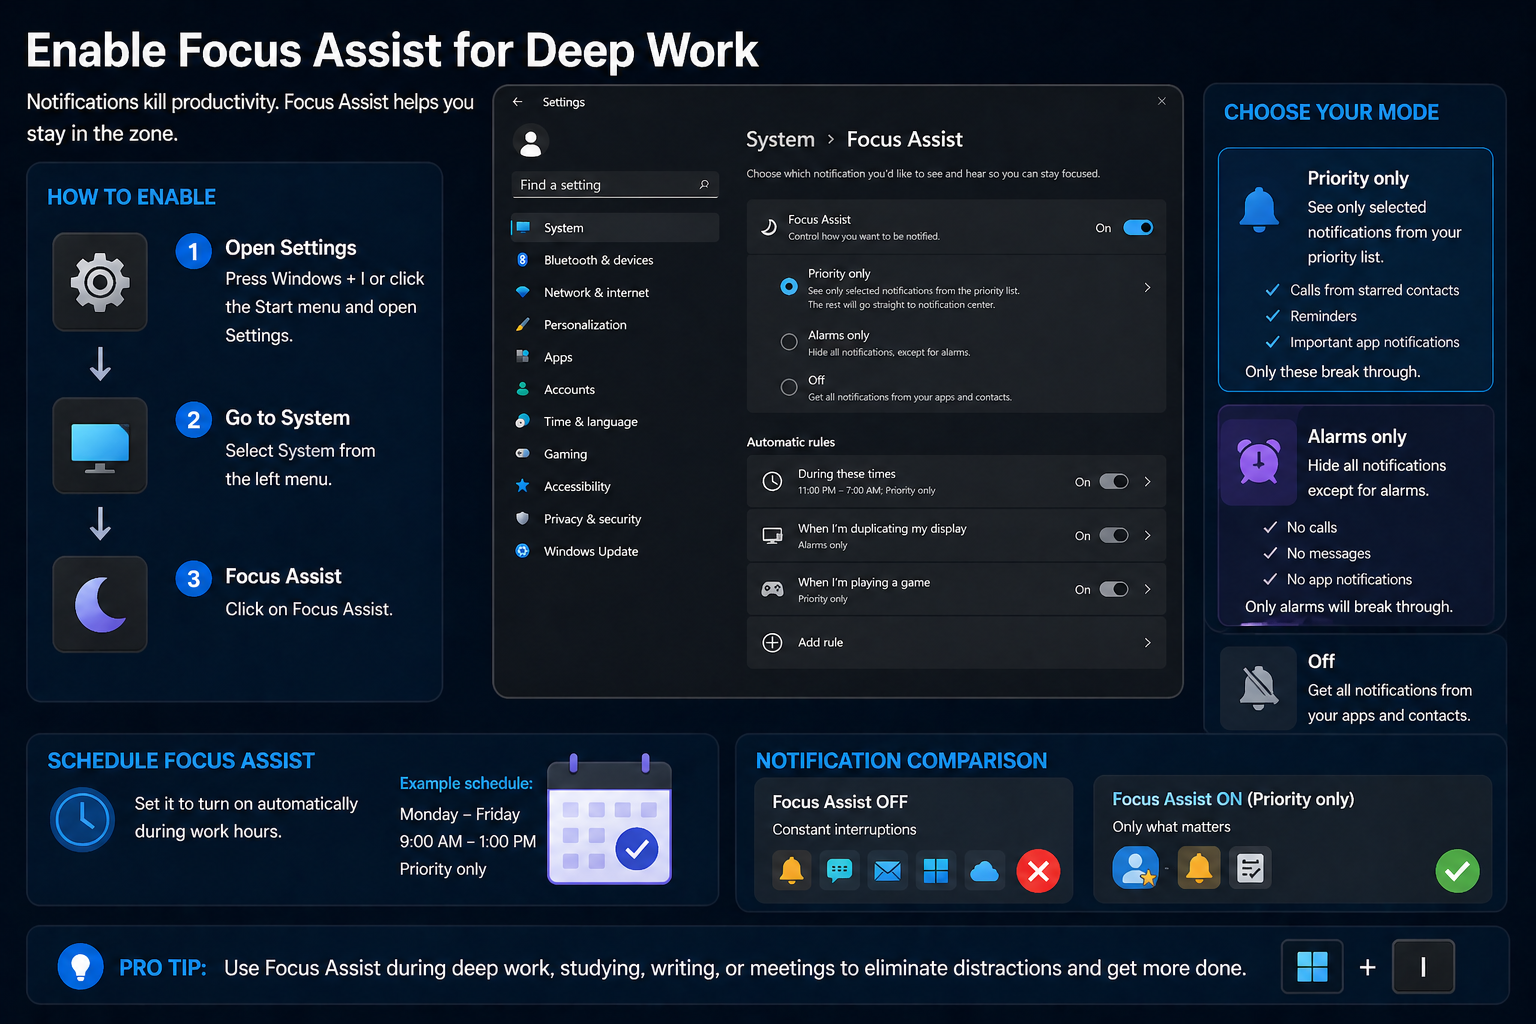Select the Off radio button
This screenshot has width=1536, height=1024.
[789, 387]
